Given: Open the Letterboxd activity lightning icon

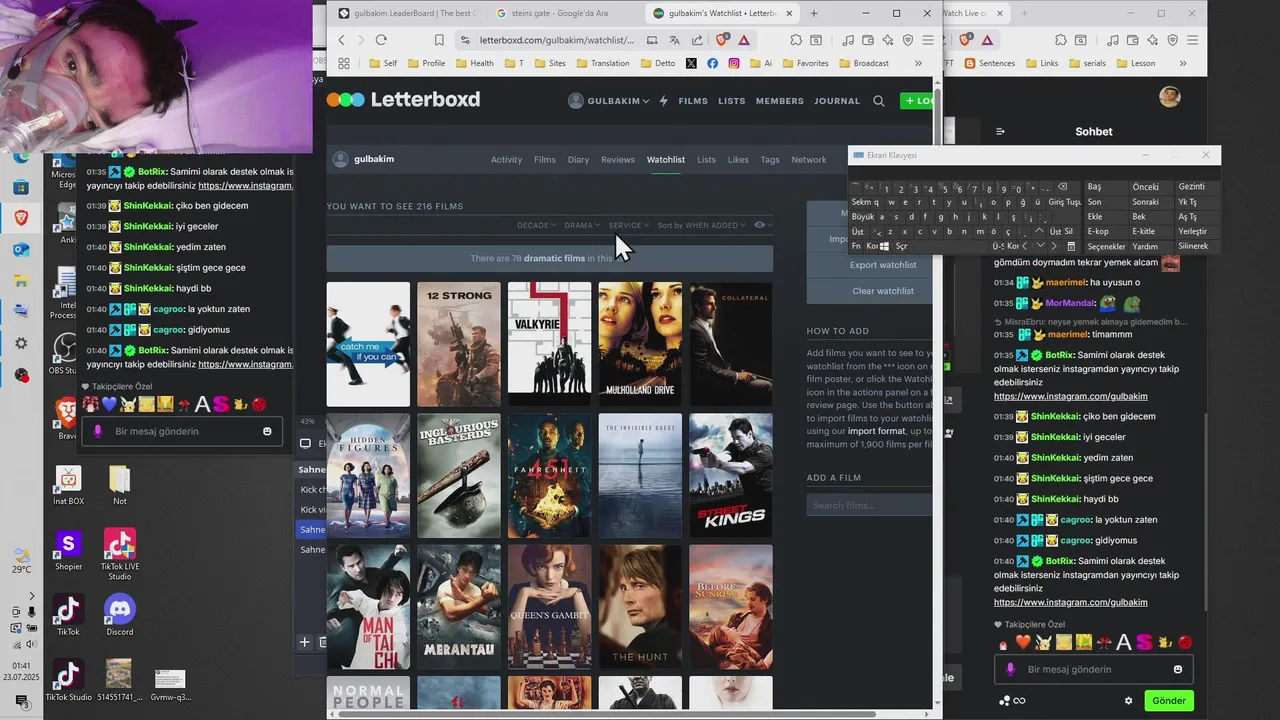Looking at the screenshot, I should click(664, 101).
